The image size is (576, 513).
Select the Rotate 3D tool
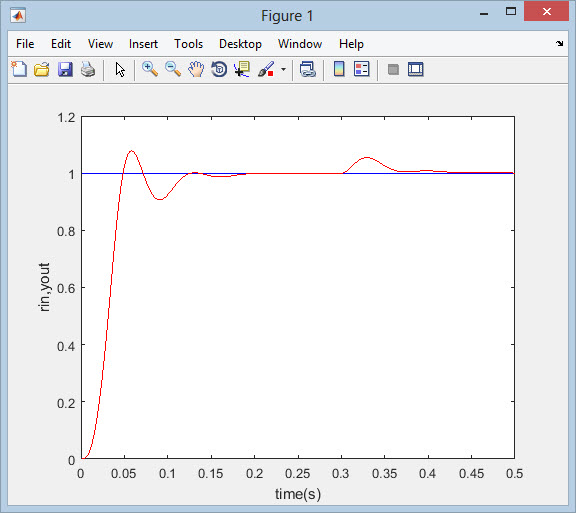pyautogui.click(x=219, y=69)
